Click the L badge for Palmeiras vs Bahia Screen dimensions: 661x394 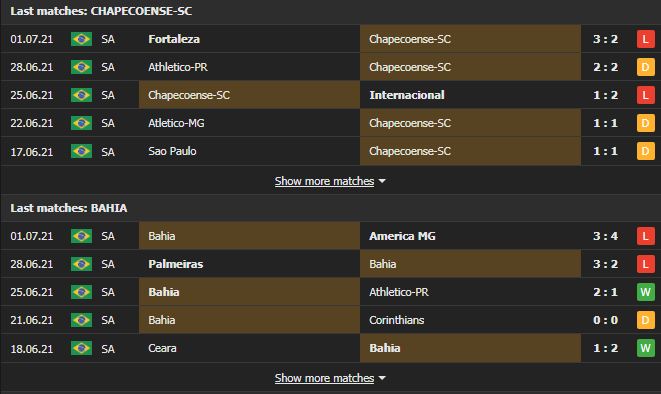pyautogui.click(x=645, y=264)
